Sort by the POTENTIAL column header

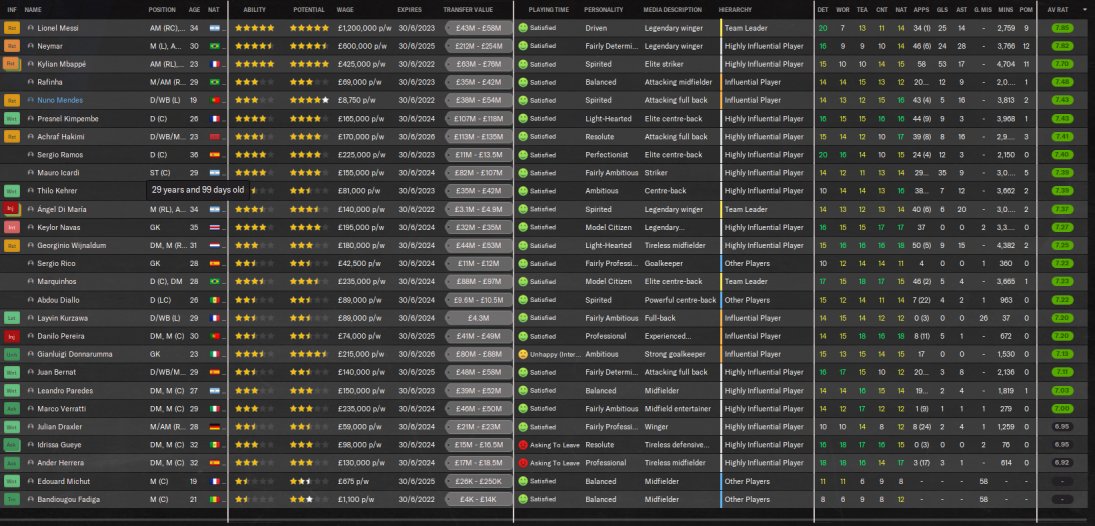pos(309,10)
